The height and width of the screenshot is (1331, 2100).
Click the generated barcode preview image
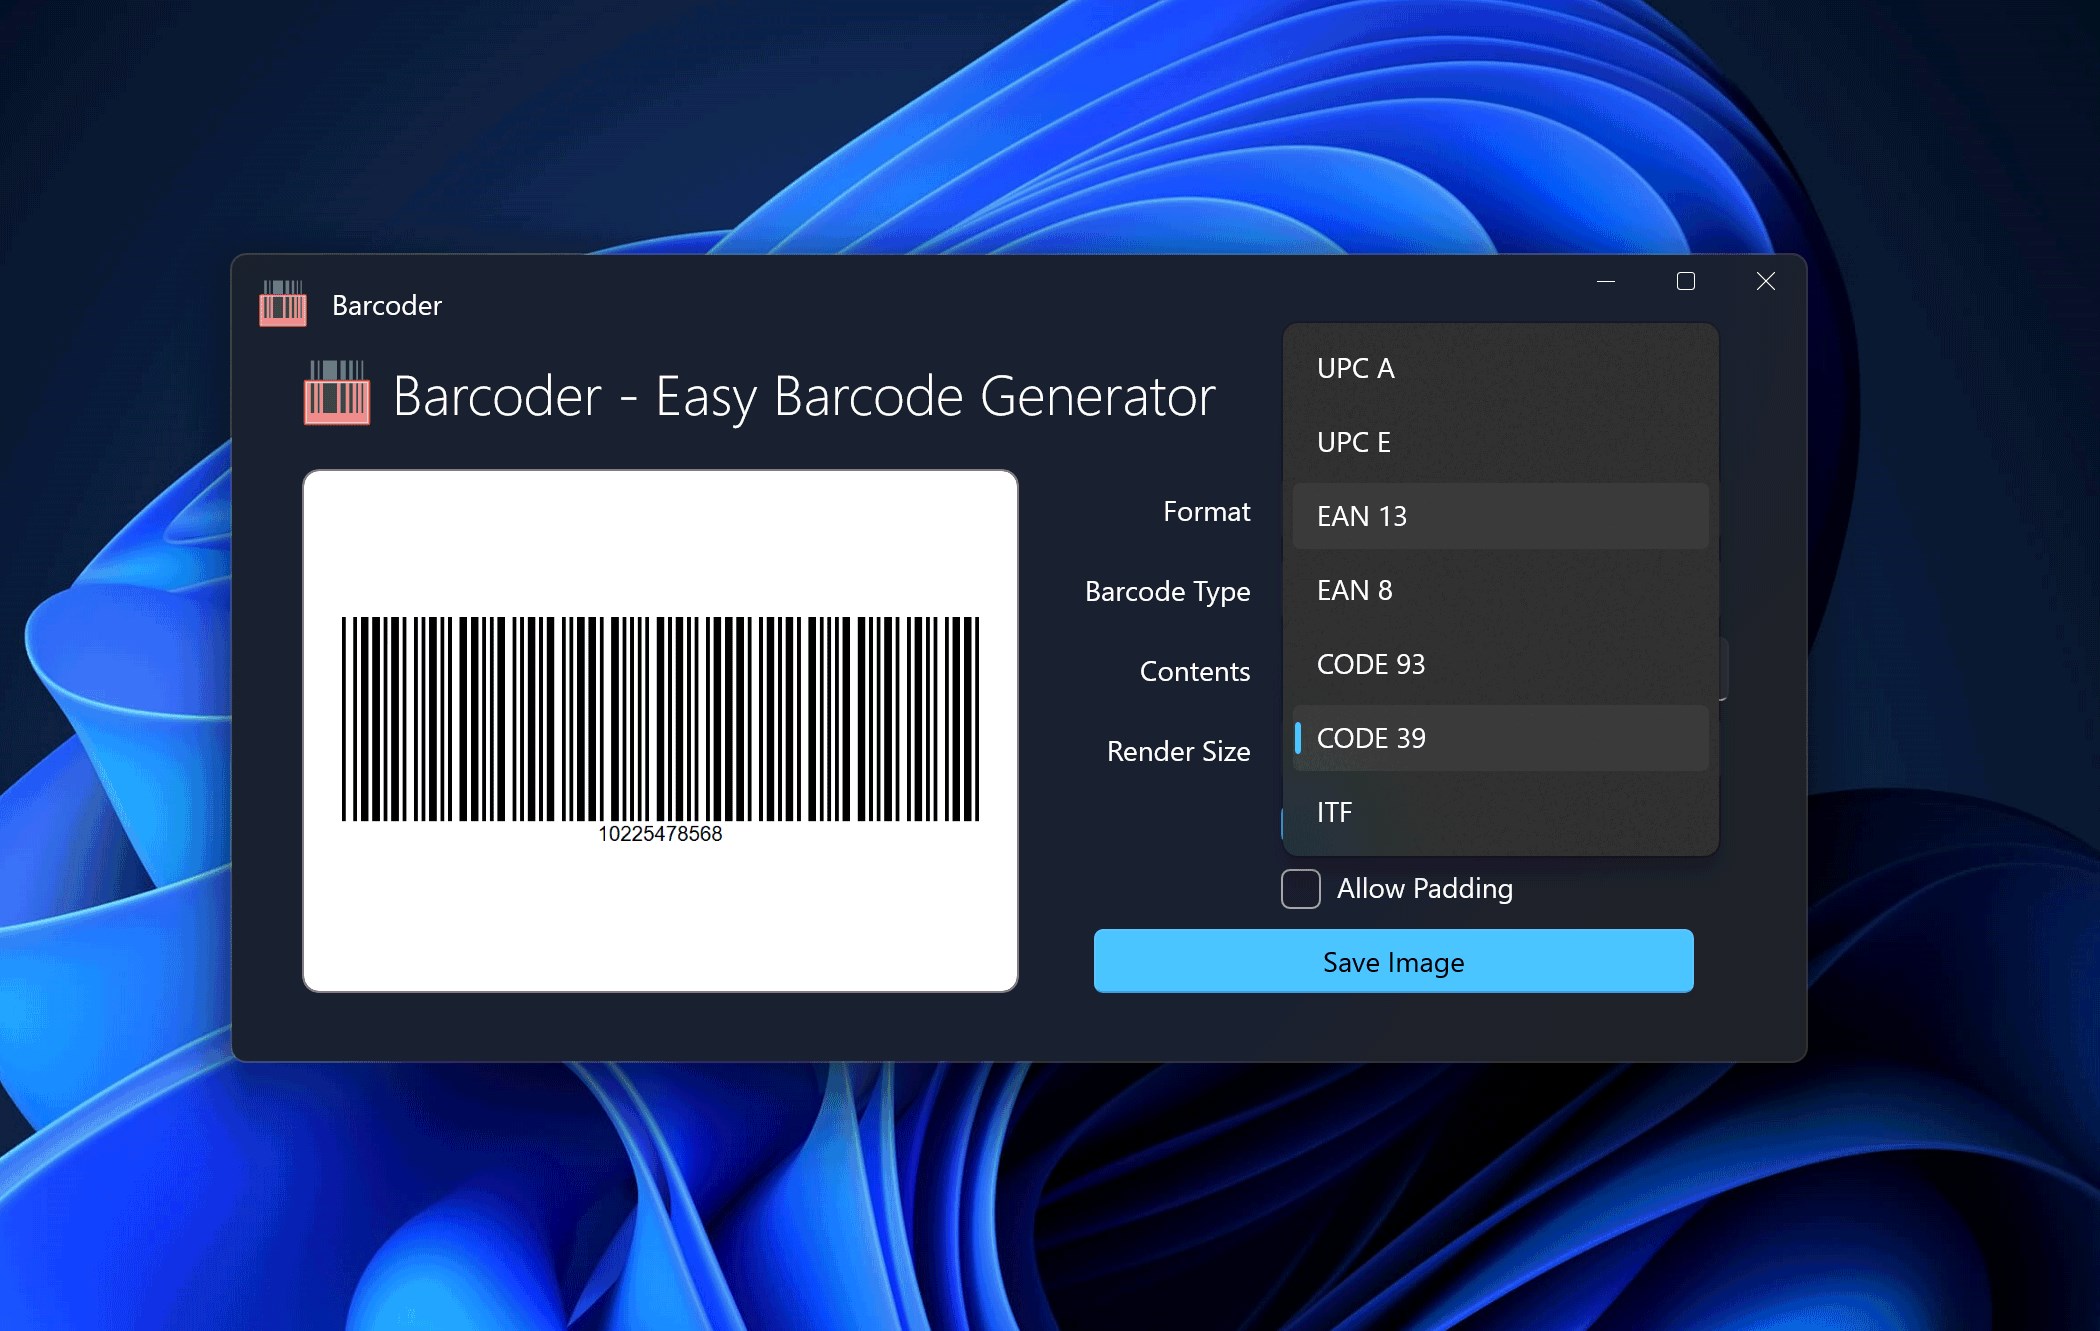point(660,718)
